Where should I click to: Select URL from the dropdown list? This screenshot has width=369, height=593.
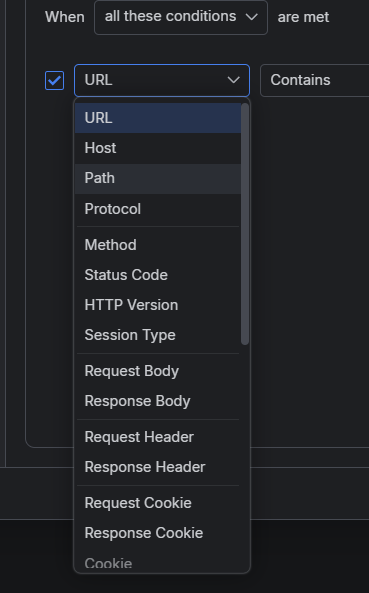tap(158, 118)
